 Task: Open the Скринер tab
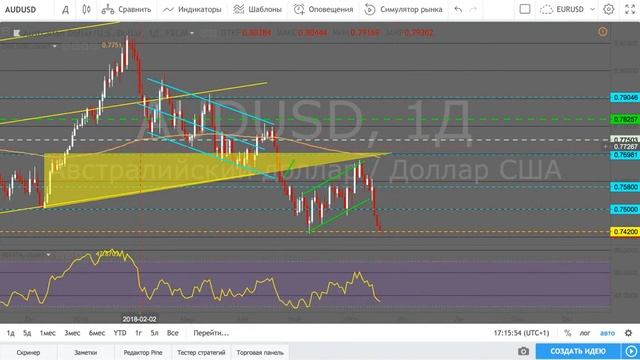tap(29, 352)
